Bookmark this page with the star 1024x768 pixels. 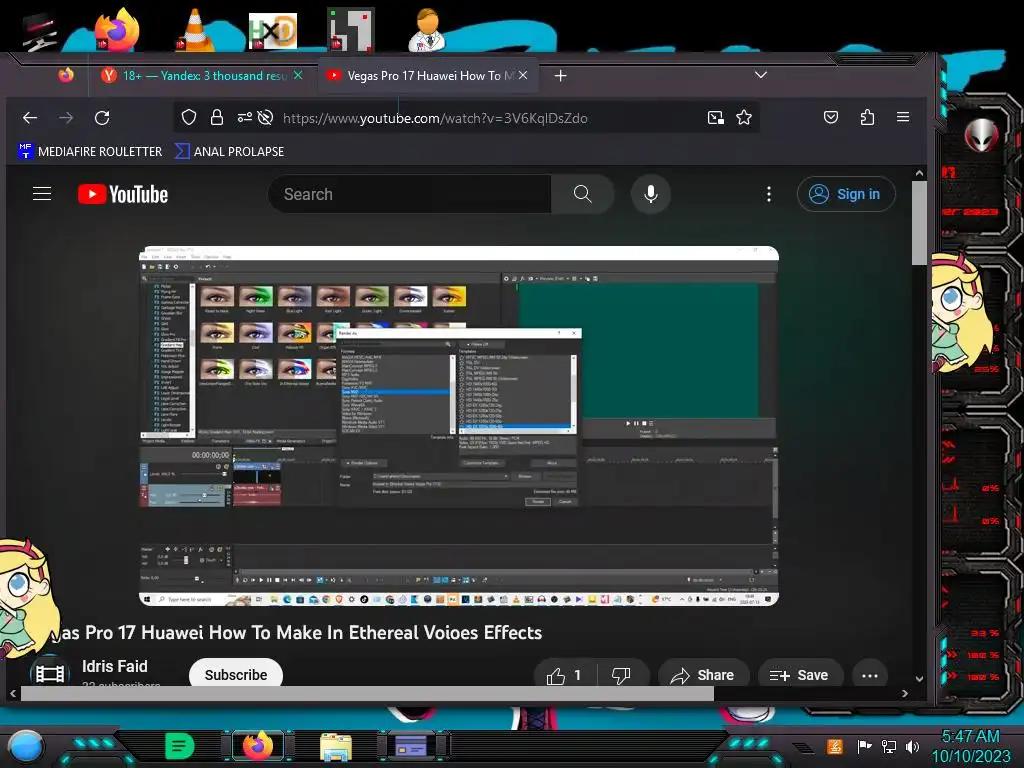point(744,118)
